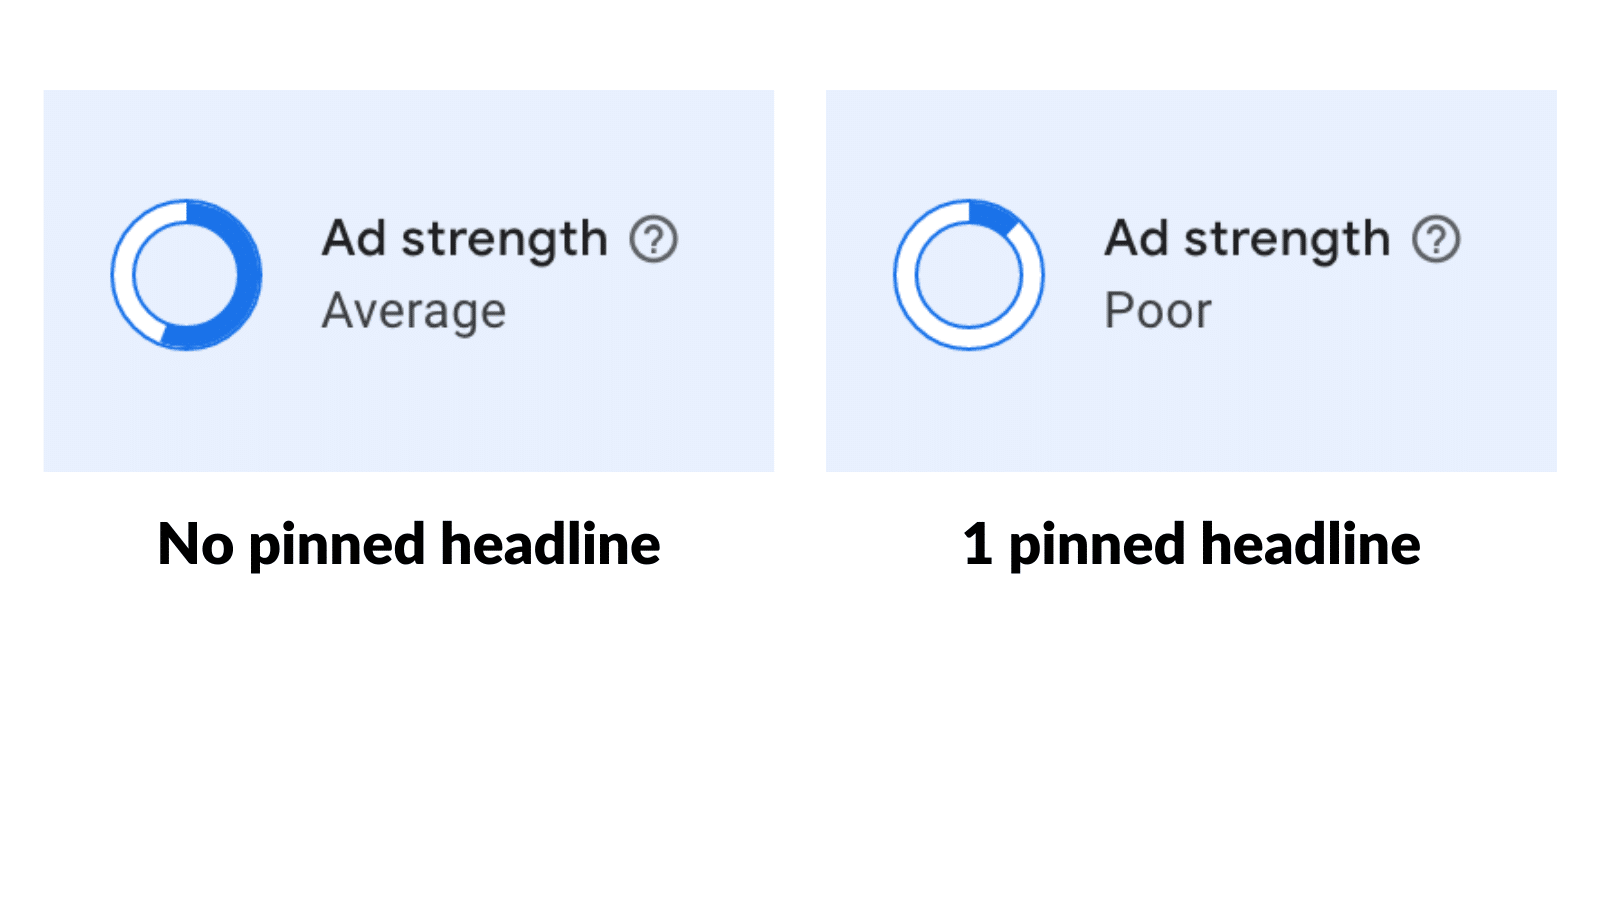Select the 'Ad strength' label above Poor
The height and width of the screenshot is (900, 1600).
click(1247, 240)
